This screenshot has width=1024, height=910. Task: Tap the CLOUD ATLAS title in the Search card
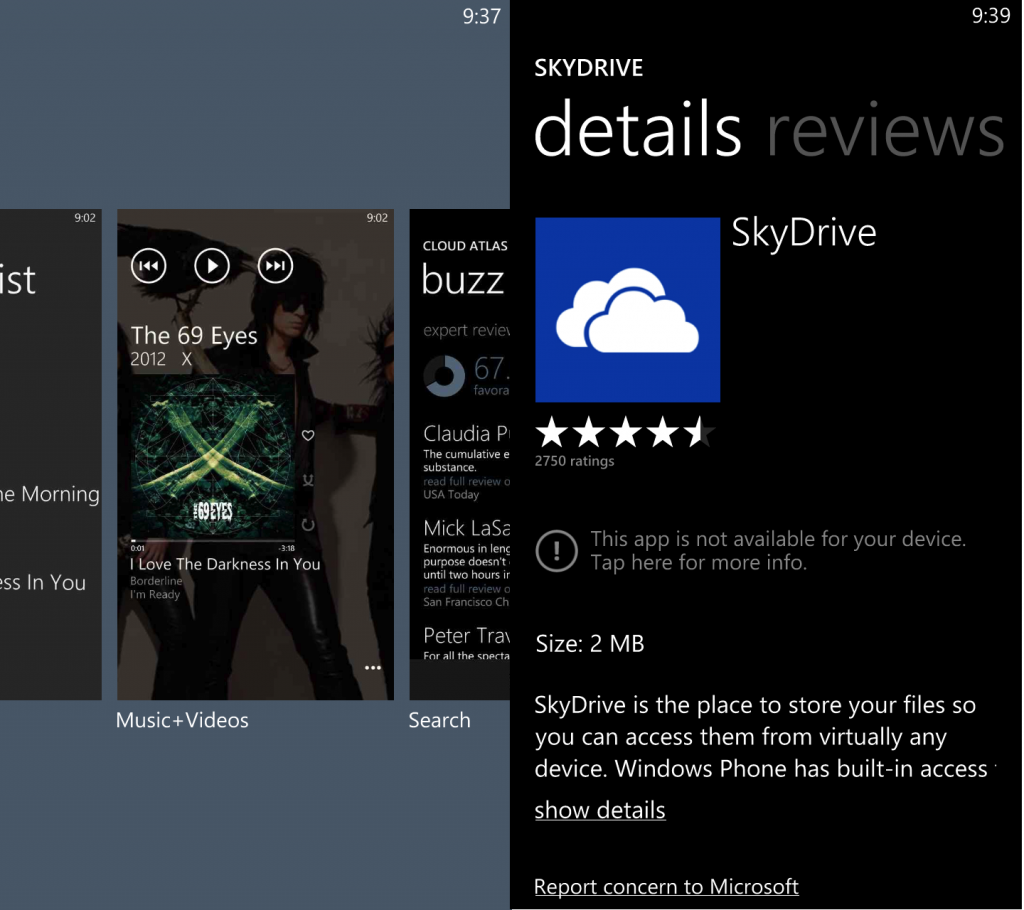(x=465, y=246)
